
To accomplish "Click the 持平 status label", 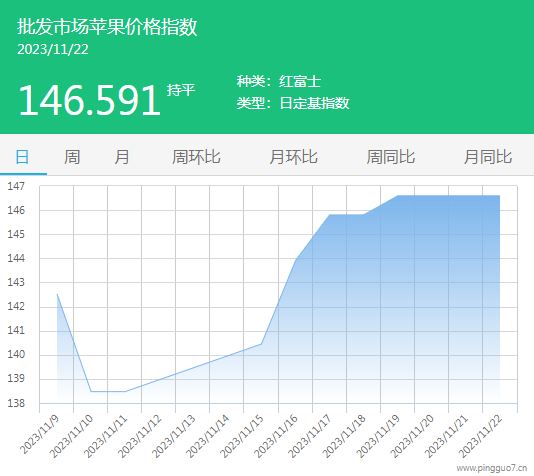I will [181, 90].
